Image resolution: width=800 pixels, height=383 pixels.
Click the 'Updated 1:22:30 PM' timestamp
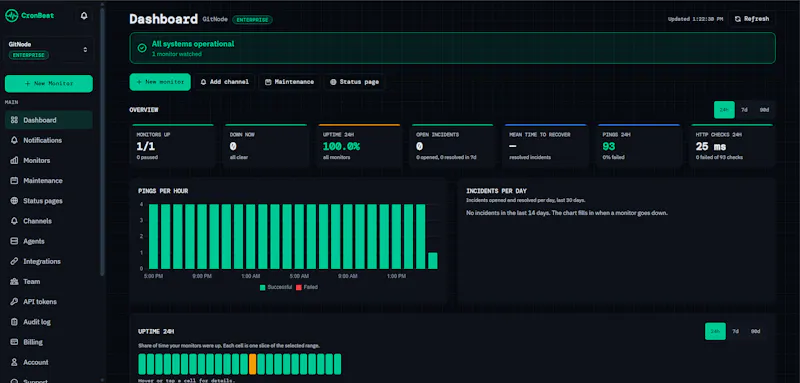click(x=695, y=19)
